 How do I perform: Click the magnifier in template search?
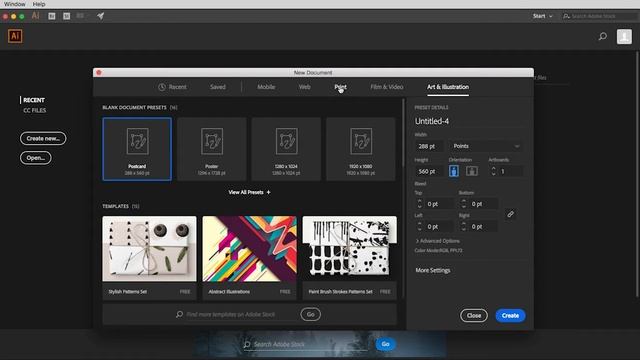click(179, 314)
